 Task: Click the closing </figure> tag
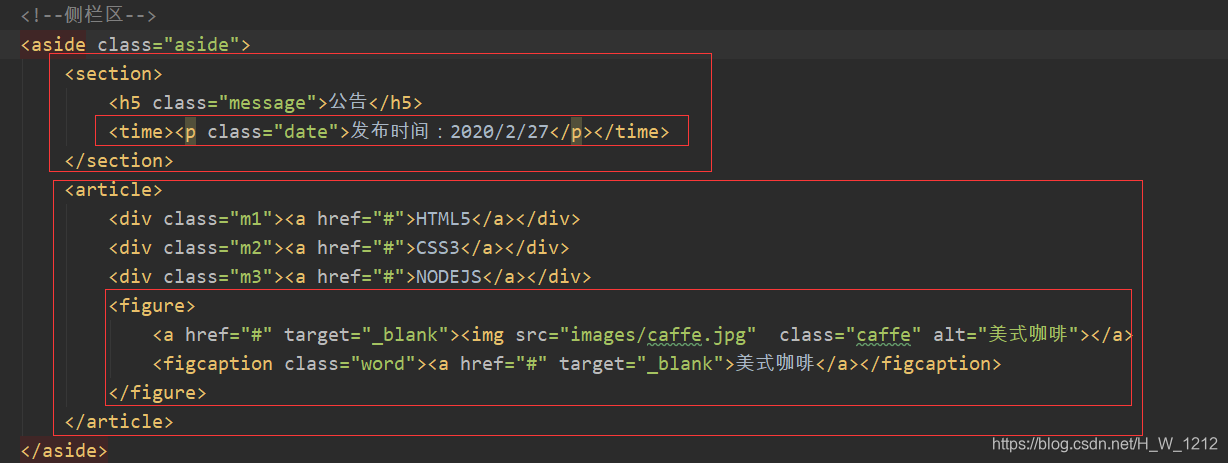[157, 393]
